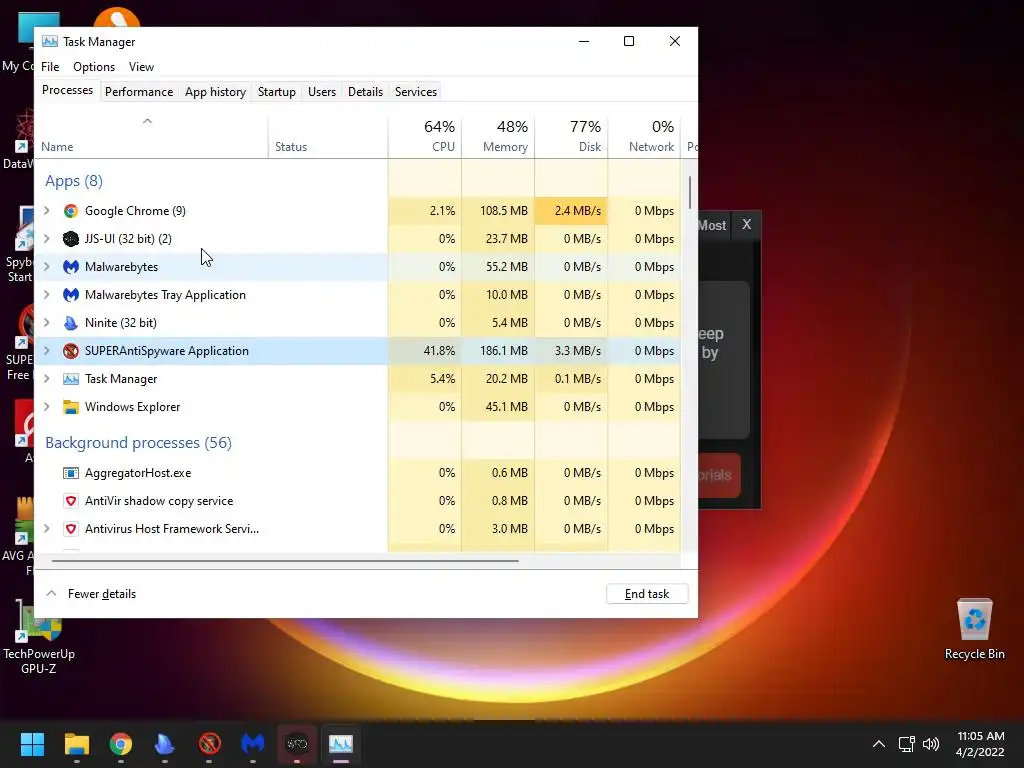
Task: Click the JJS-UI process icon
Action: pos(71,239)
